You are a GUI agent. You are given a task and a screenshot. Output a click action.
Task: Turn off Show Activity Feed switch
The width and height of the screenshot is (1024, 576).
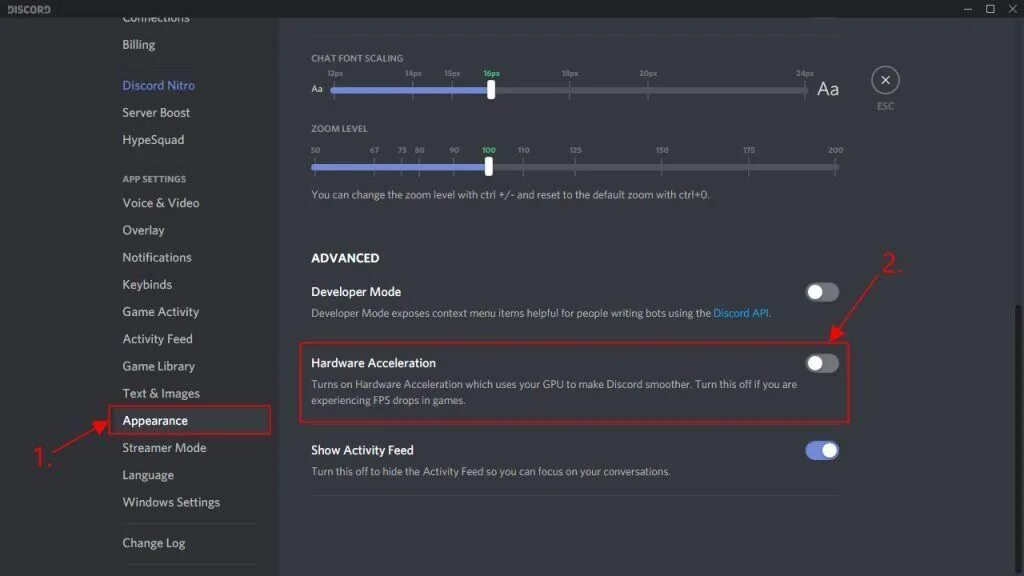[822, 450]
